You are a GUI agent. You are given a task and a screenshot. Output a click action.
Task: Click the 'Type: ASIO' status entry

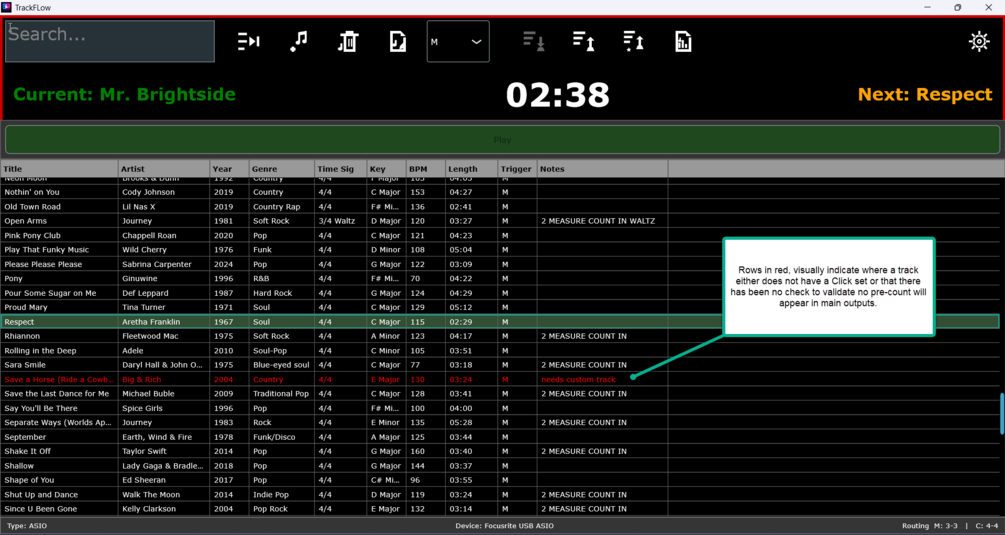coord(27,526)
